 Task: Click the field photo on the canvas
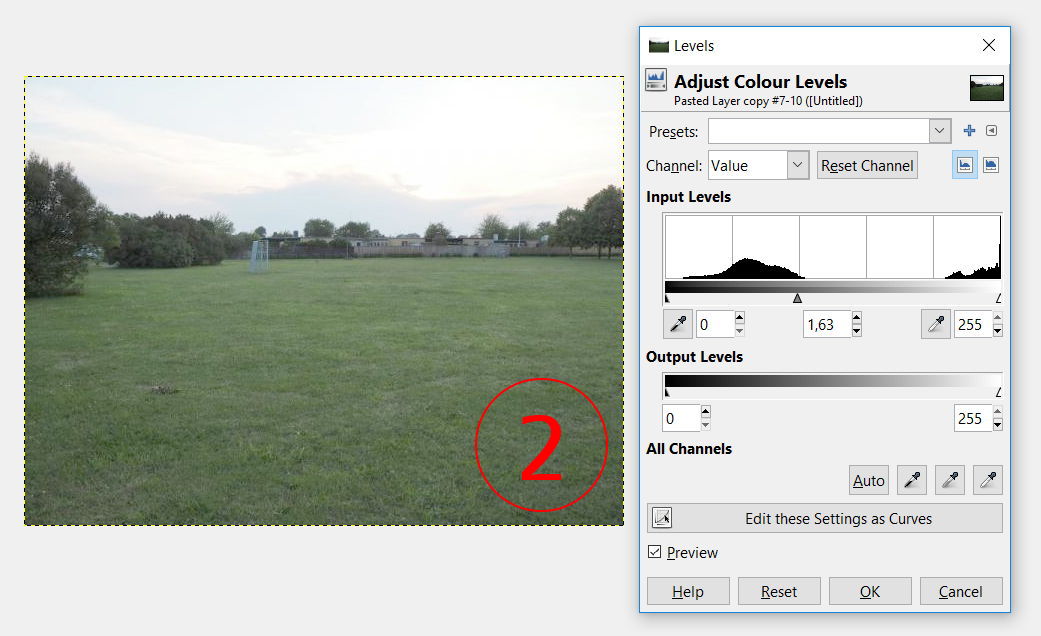tap(324, 301)
